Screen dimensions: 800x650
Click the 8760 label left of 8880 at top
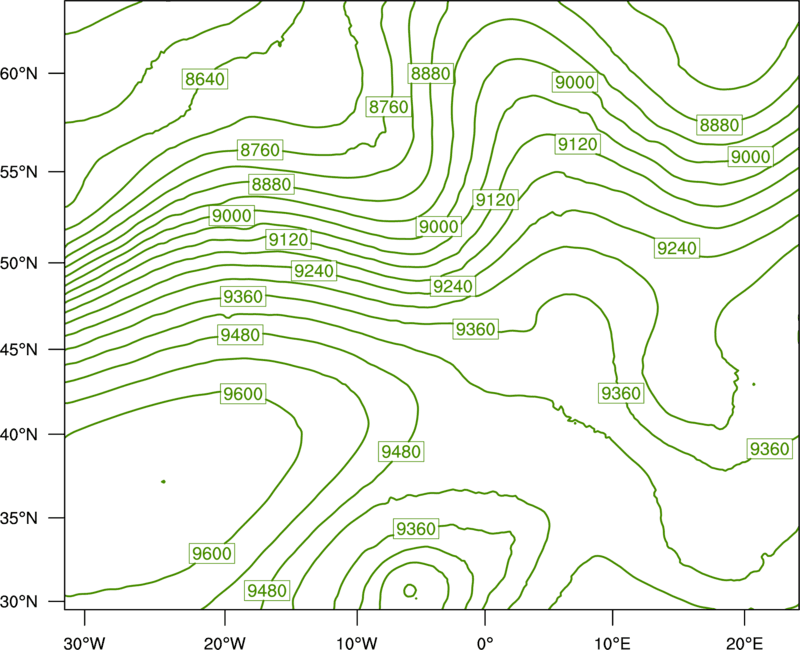coord(389,107)
